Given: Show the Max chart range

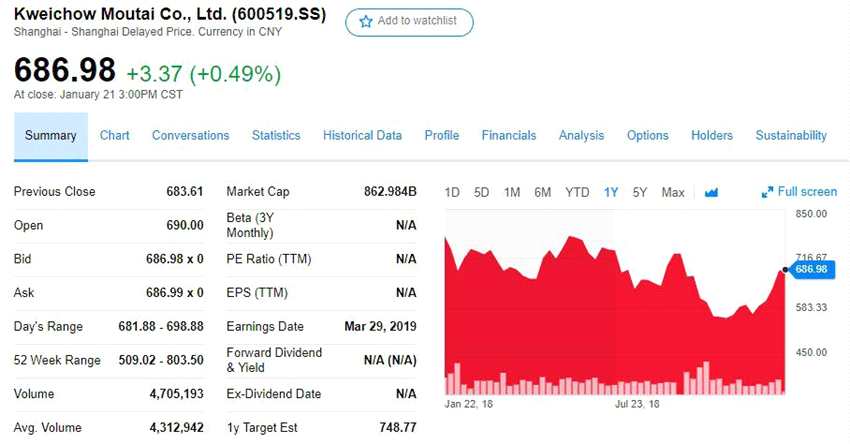Looking at the screenshot, I should [x=673, y=192].
